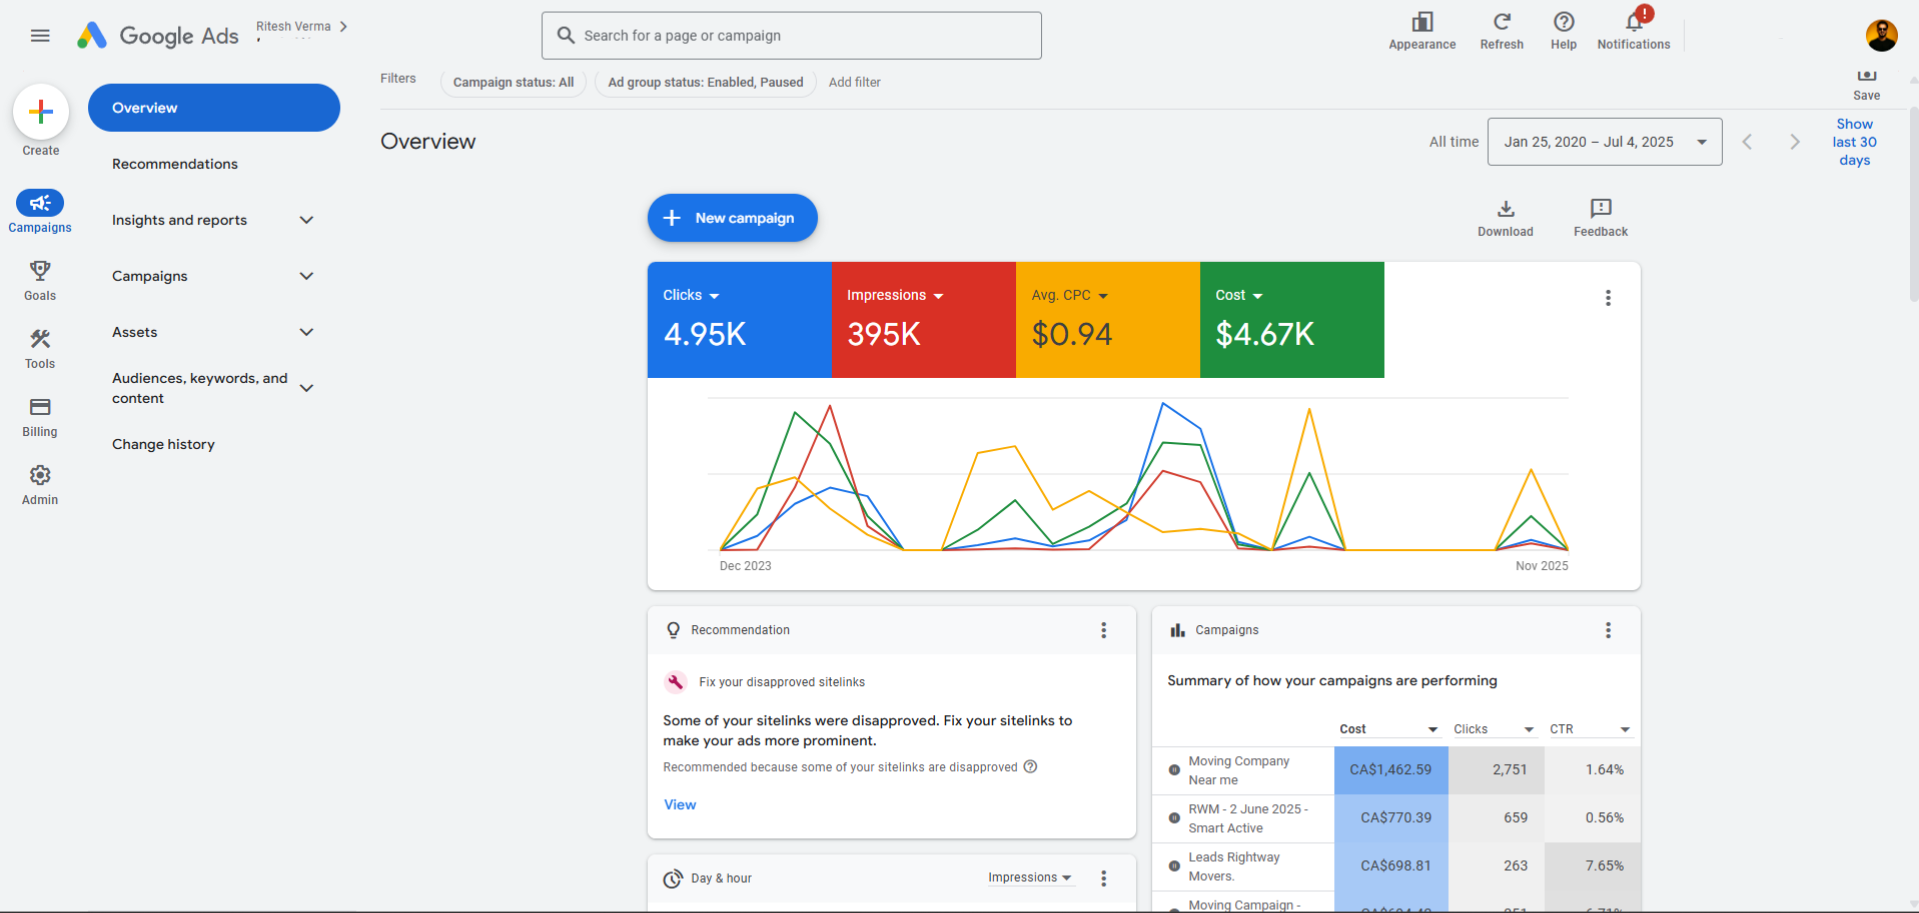Open the Help question mark icon
This screenshot has height=913, width=1919.
click(1563, 23)
